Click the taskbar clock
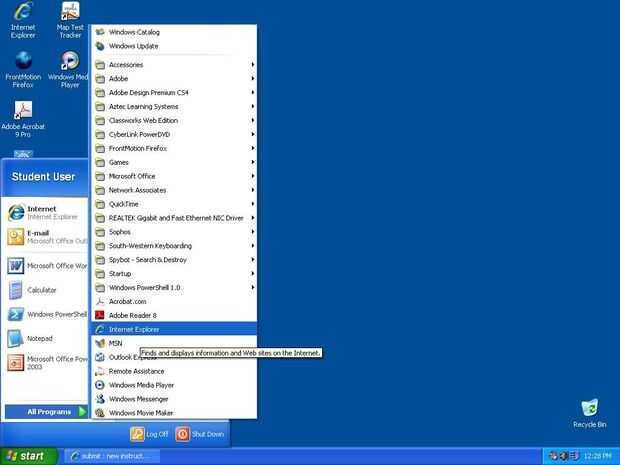The image size is (620, 465). coord(597,456)
